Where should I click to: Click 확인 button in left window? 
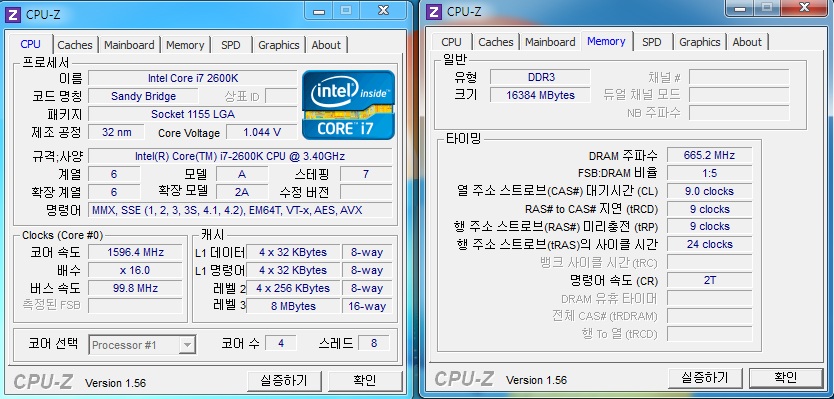pyautogui.click(x=365, y=381)
